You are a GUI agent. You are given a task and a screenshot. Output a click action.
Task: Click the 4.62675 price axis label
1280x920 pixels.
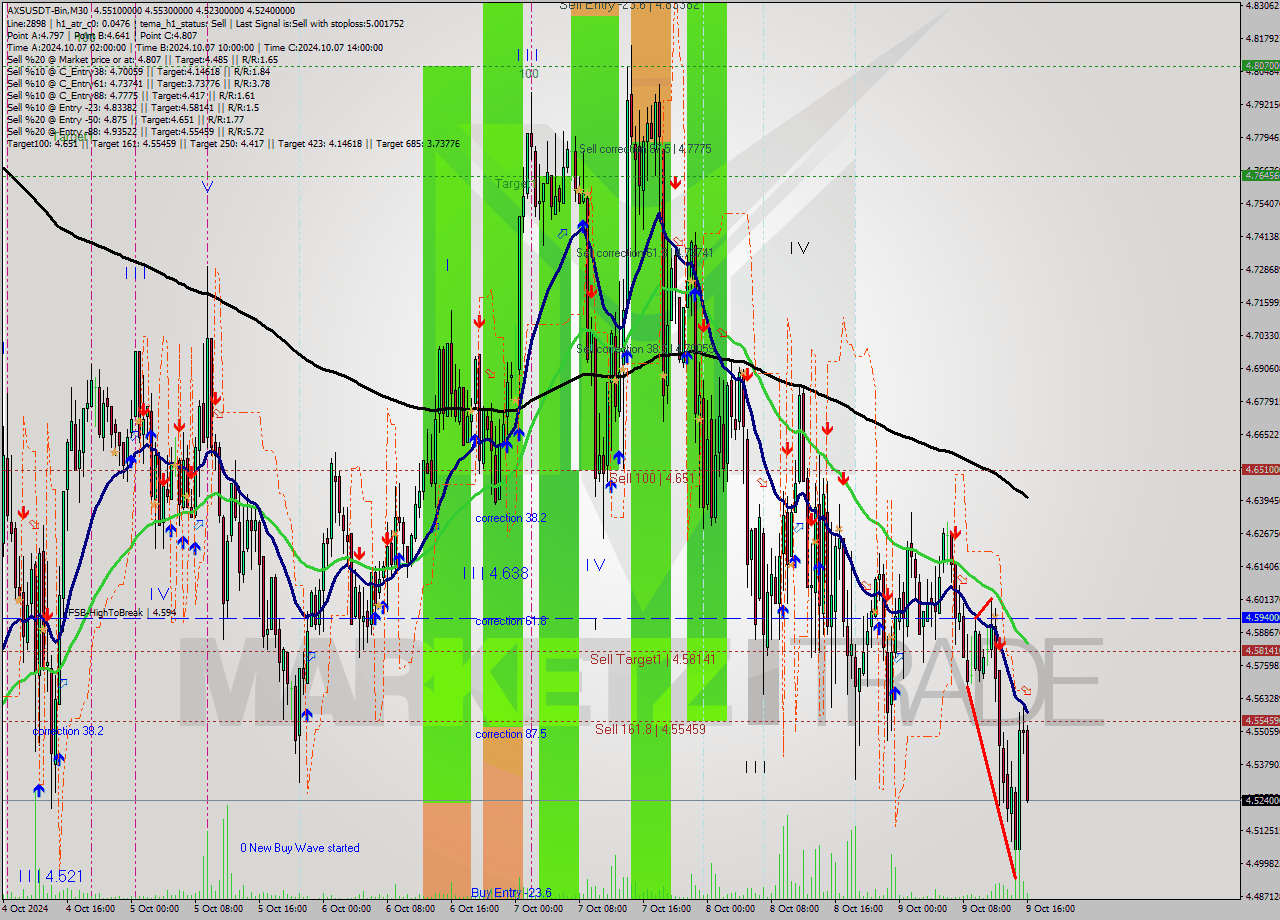[1261, 533]
